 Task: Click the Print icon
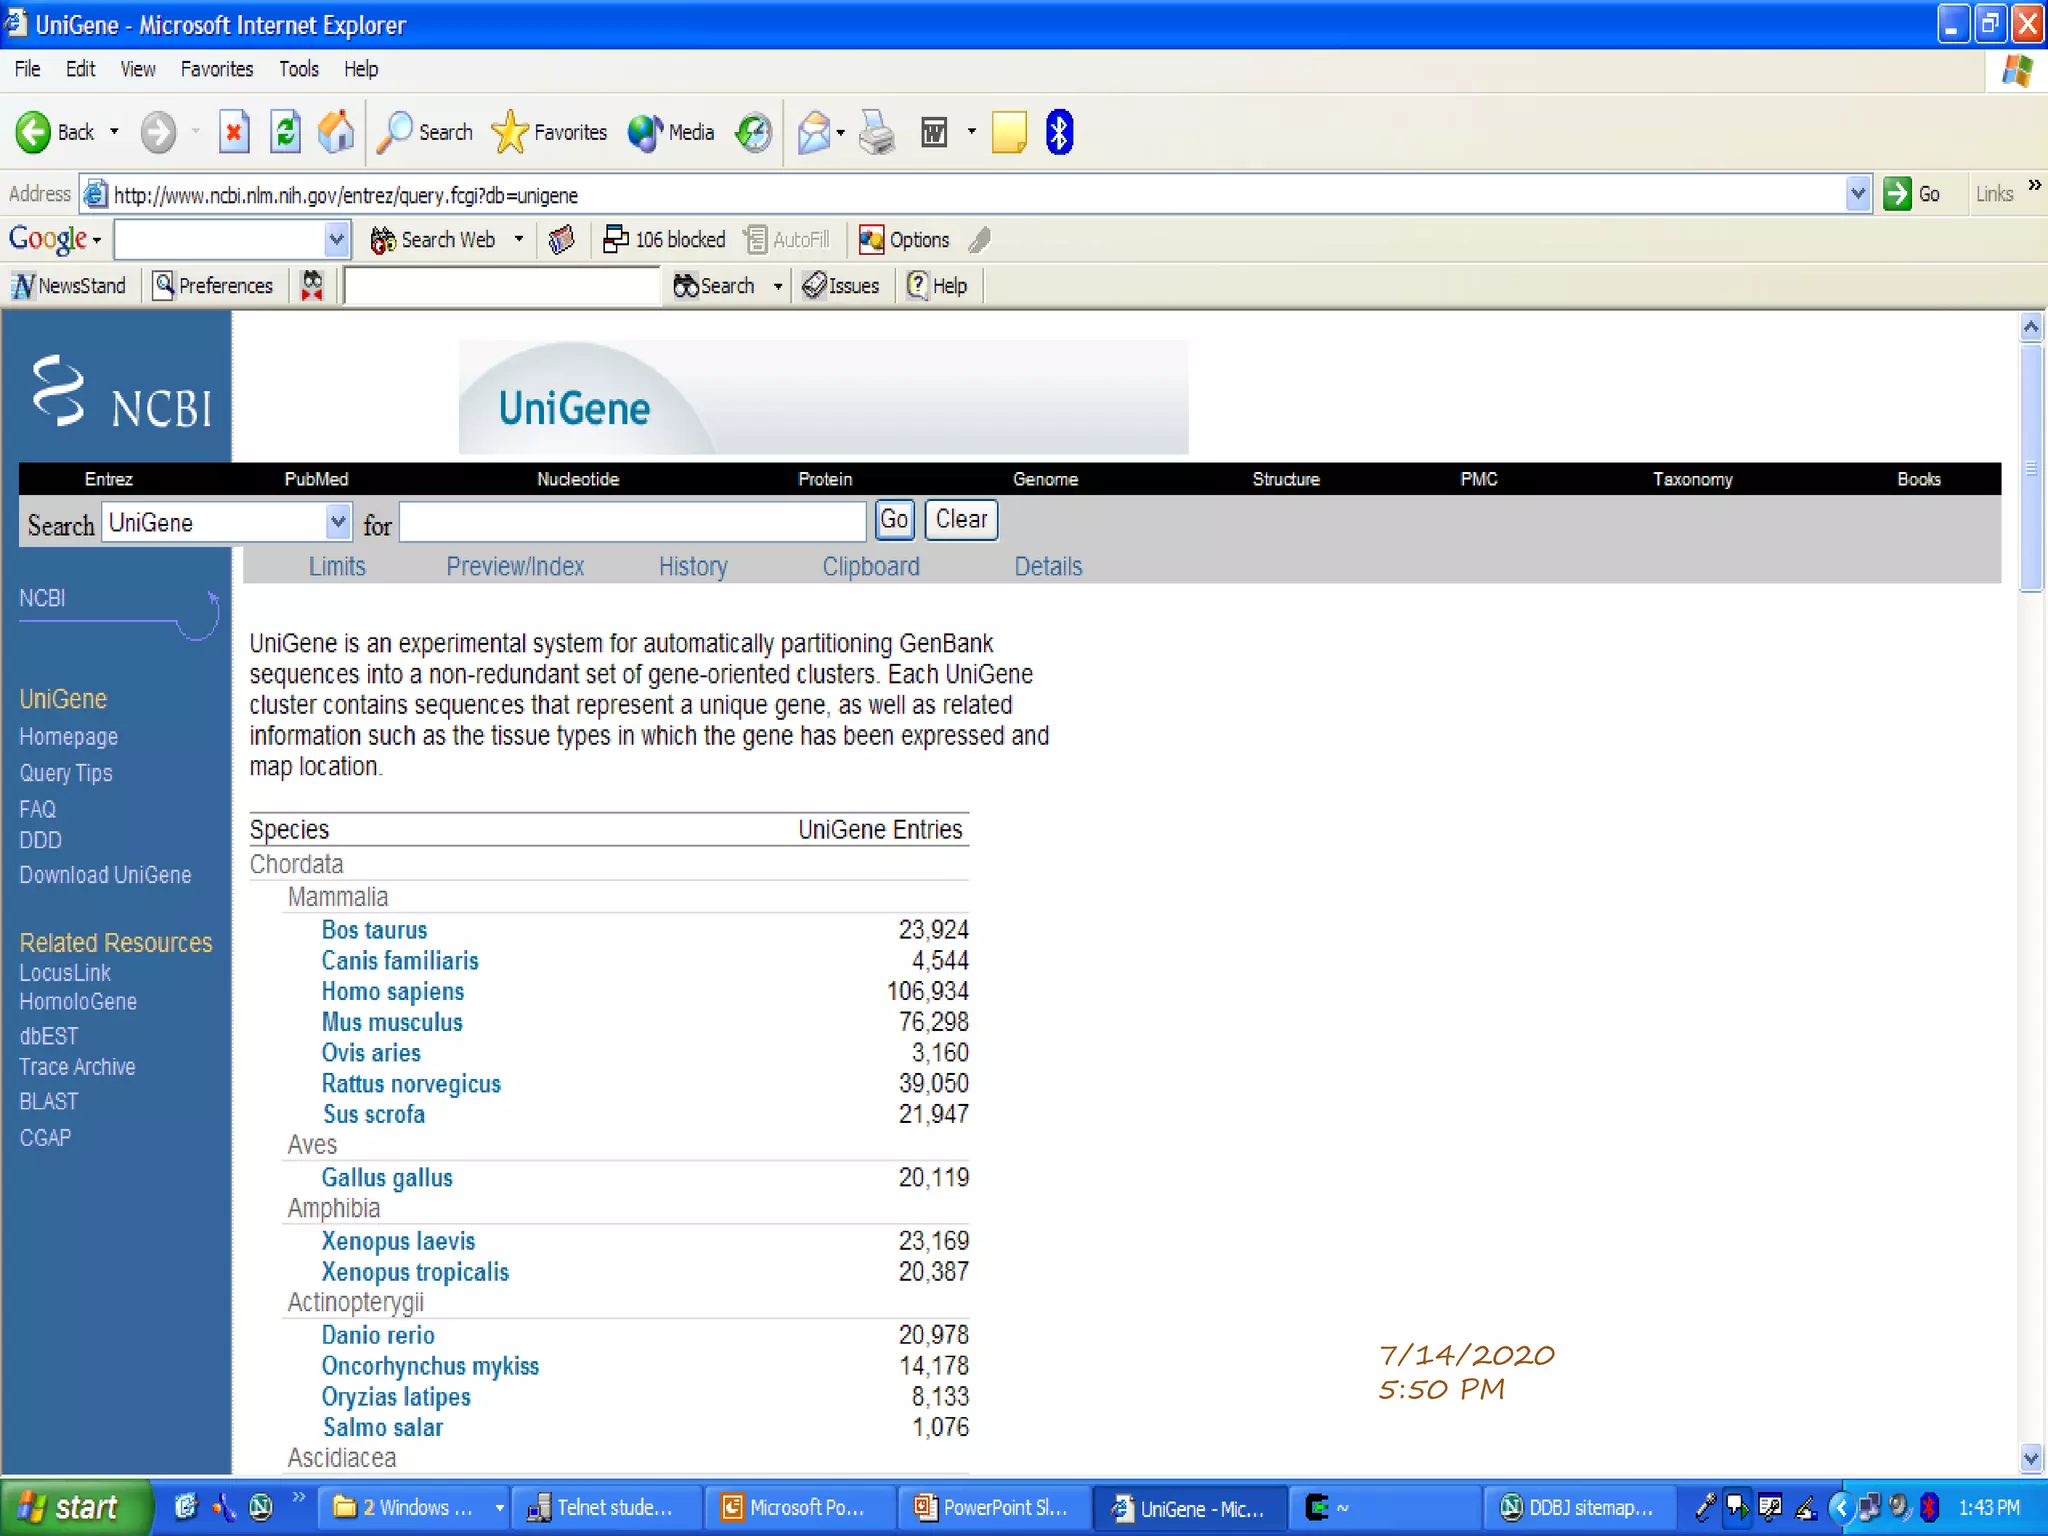tap(877, 132)
